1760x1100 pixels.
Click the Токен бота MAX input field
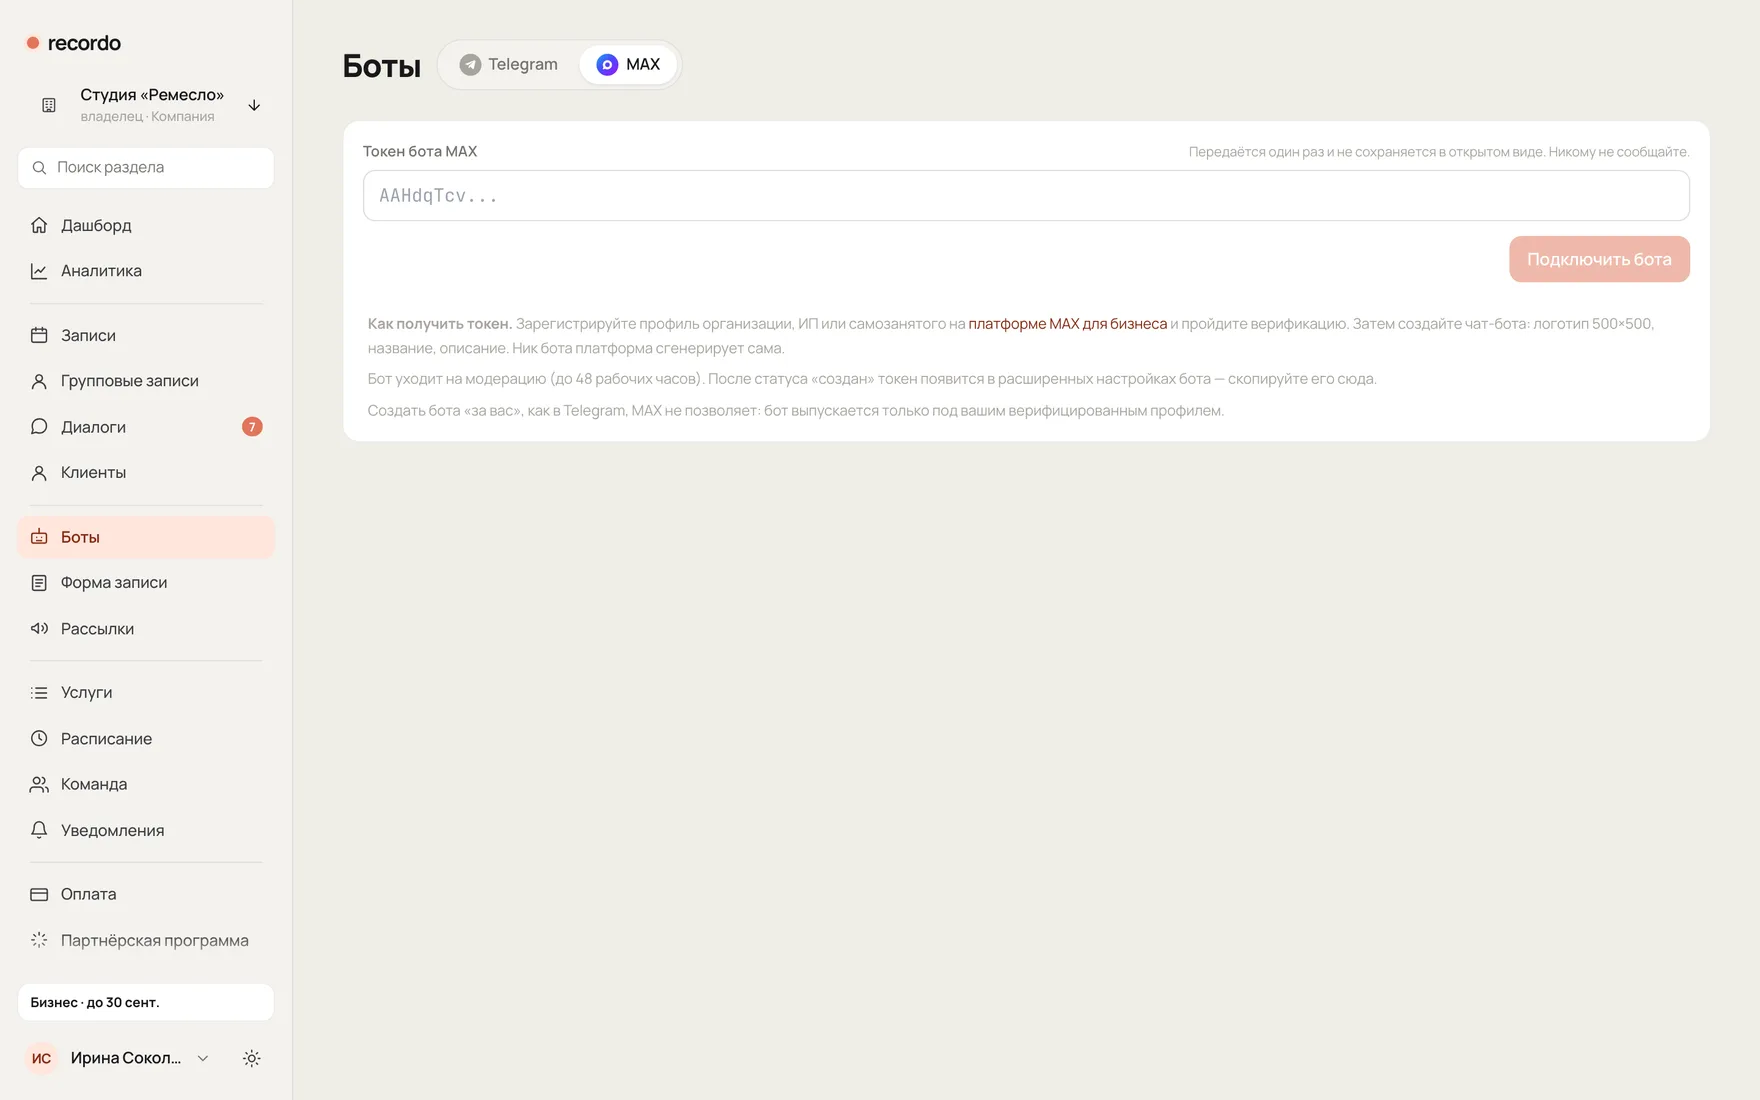tap(1026, 196)
